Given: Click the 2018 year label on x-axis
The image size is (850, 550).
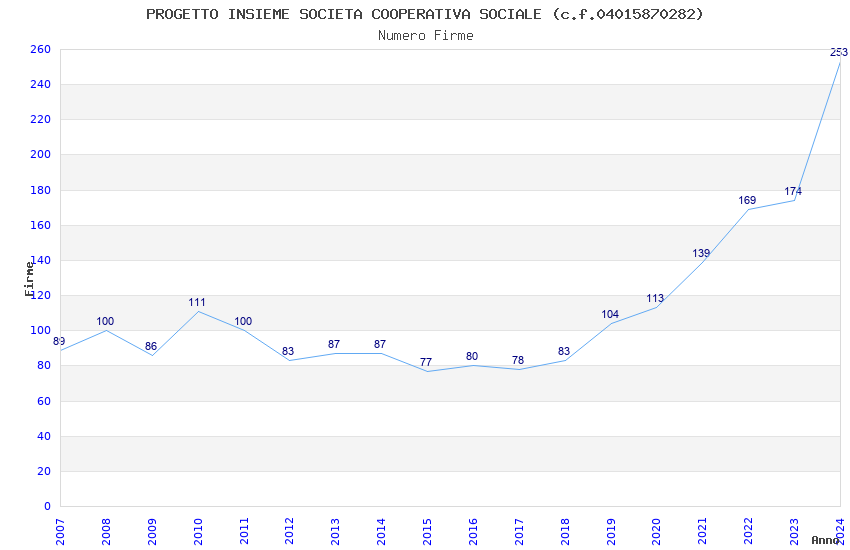Looking at the screenshot, I should 564,532.
